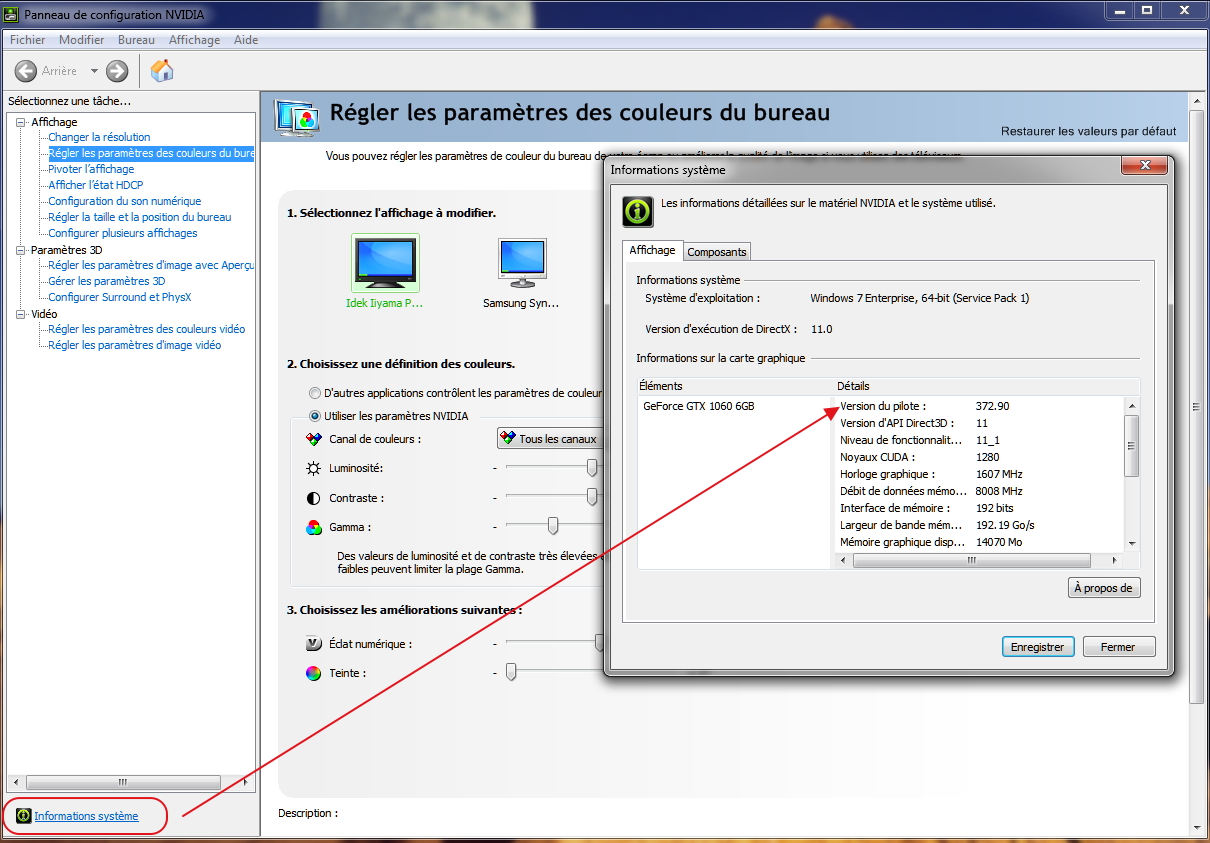This screenshot has height=843, width=1210.
Task: Click the À propos de button
Action: (x=1104, y=588)
